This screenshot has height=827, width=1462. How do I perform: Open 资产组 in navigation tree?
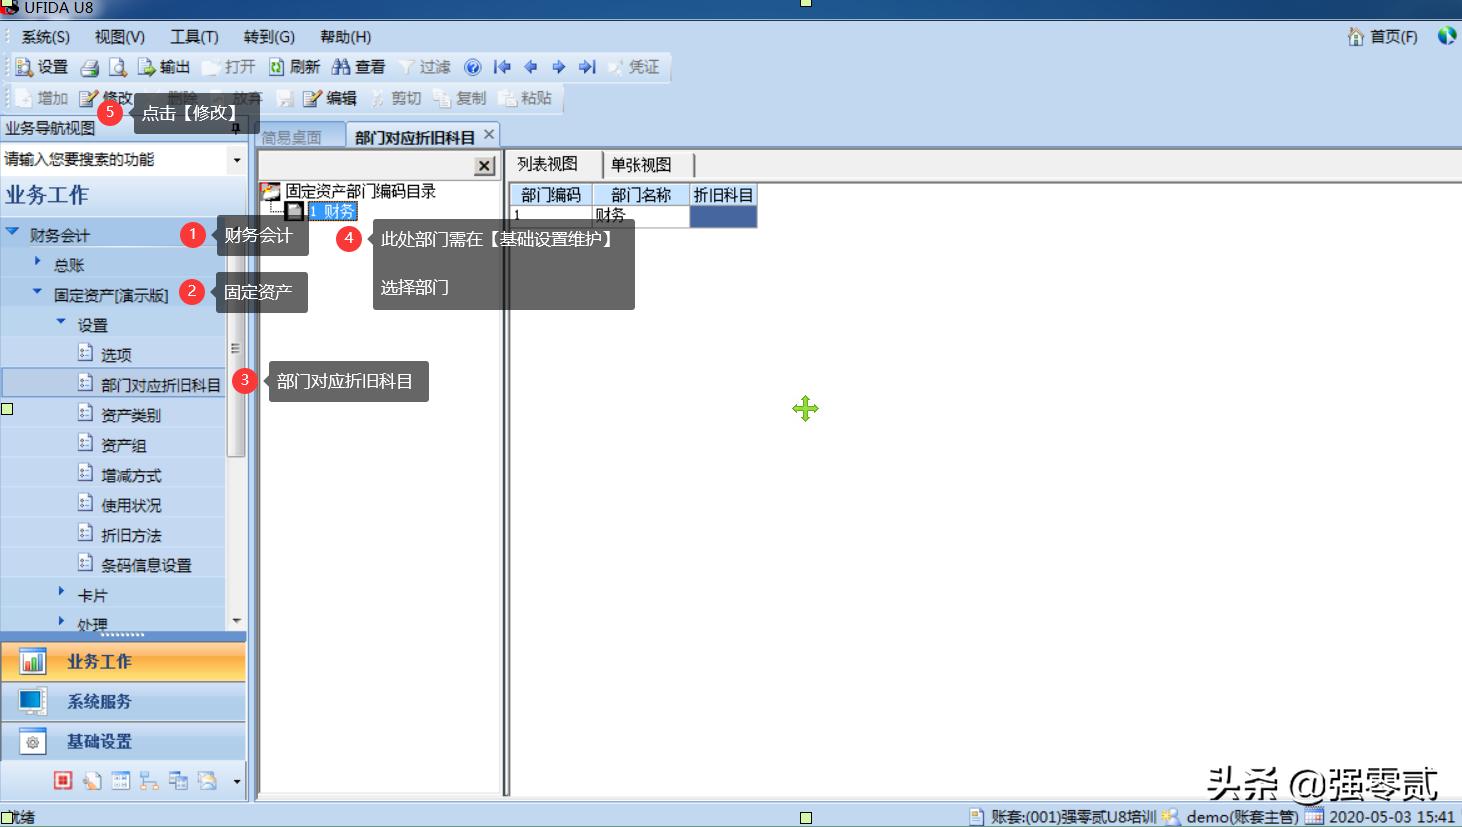[x=123, y=445]
